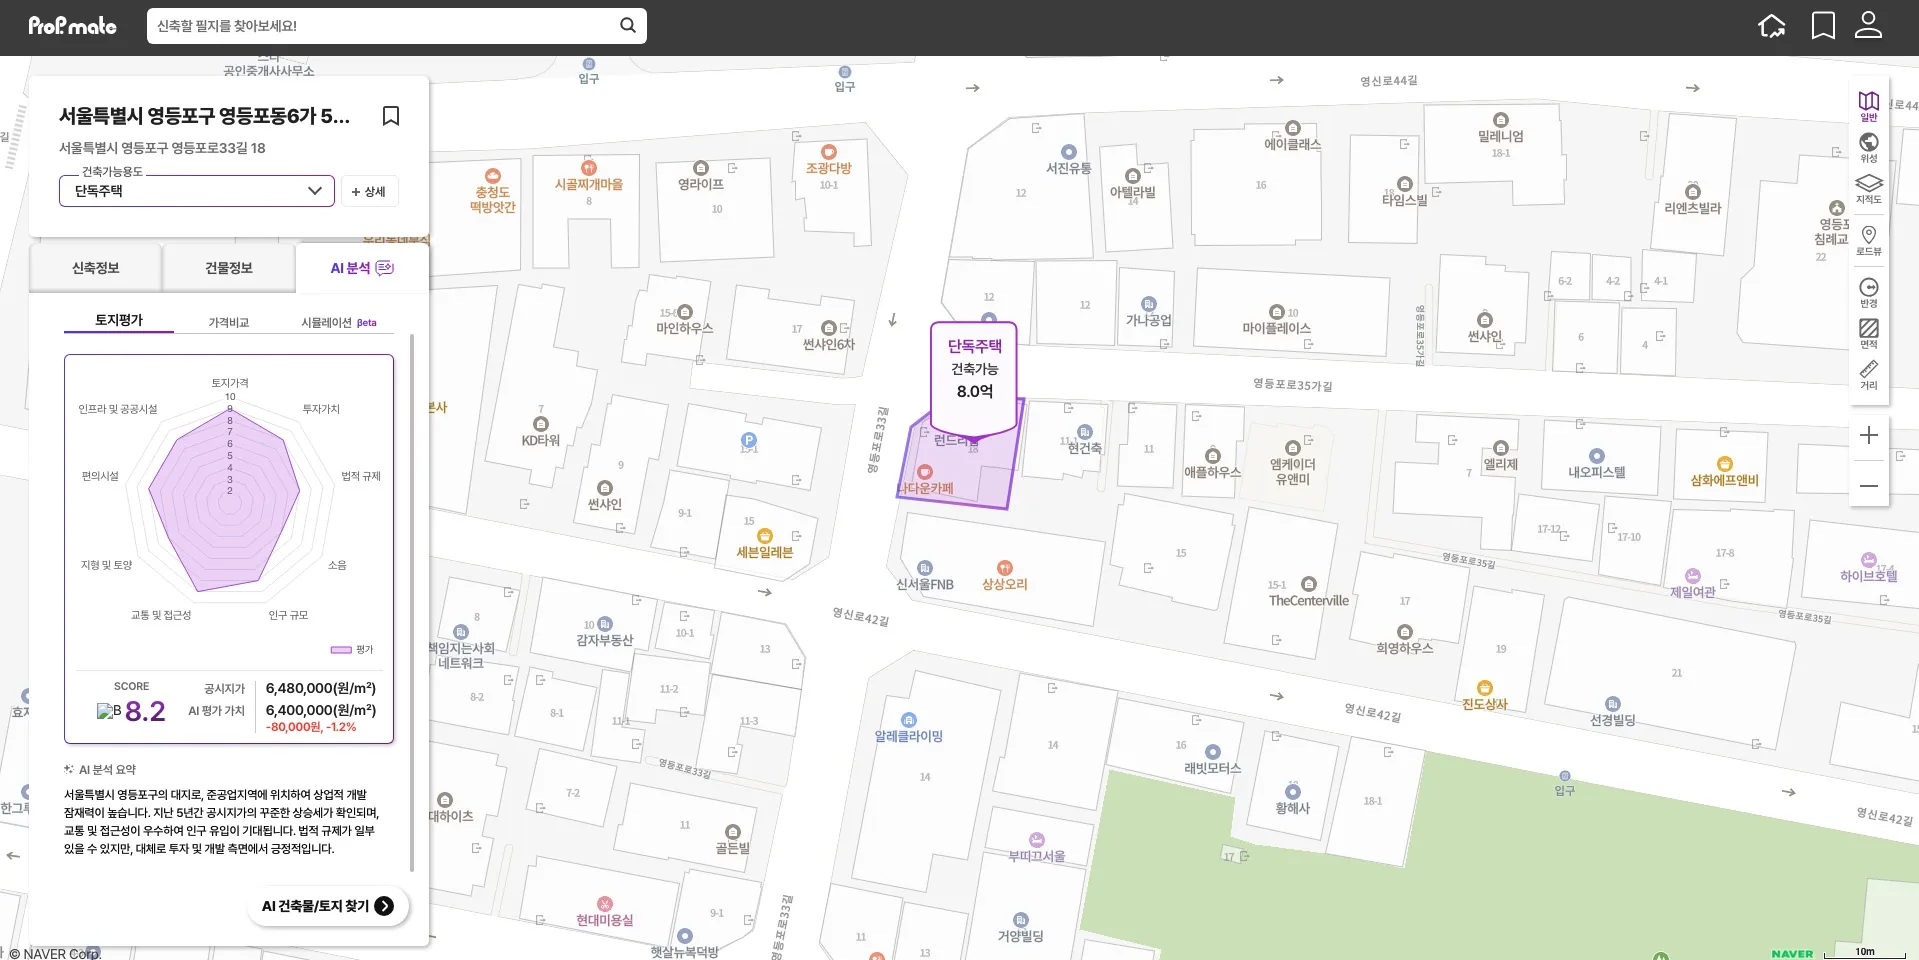Click the 조광다방 cafe marker
The image size is (1919, 960).
click(x=829, y=161)
